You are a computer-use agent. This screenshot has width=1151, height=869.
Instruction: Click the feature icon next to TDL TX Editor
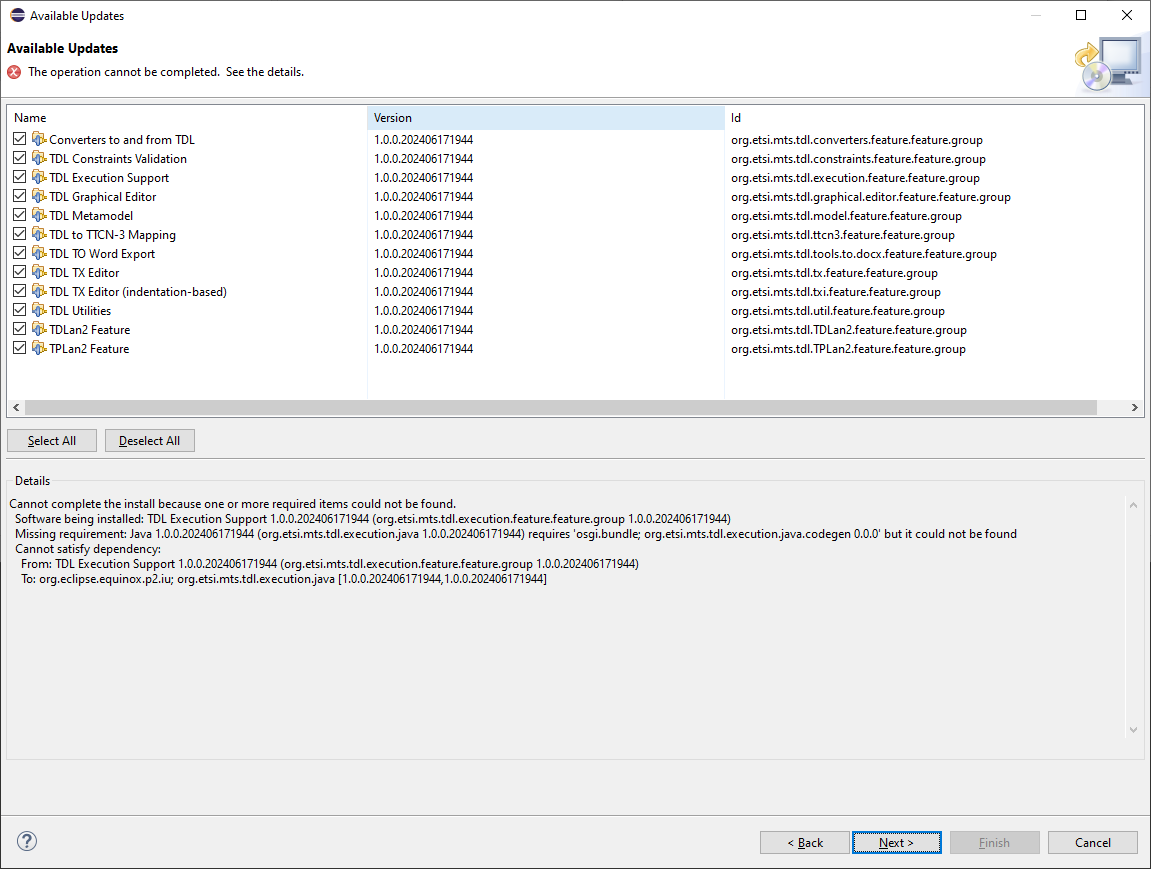[39, 272]
